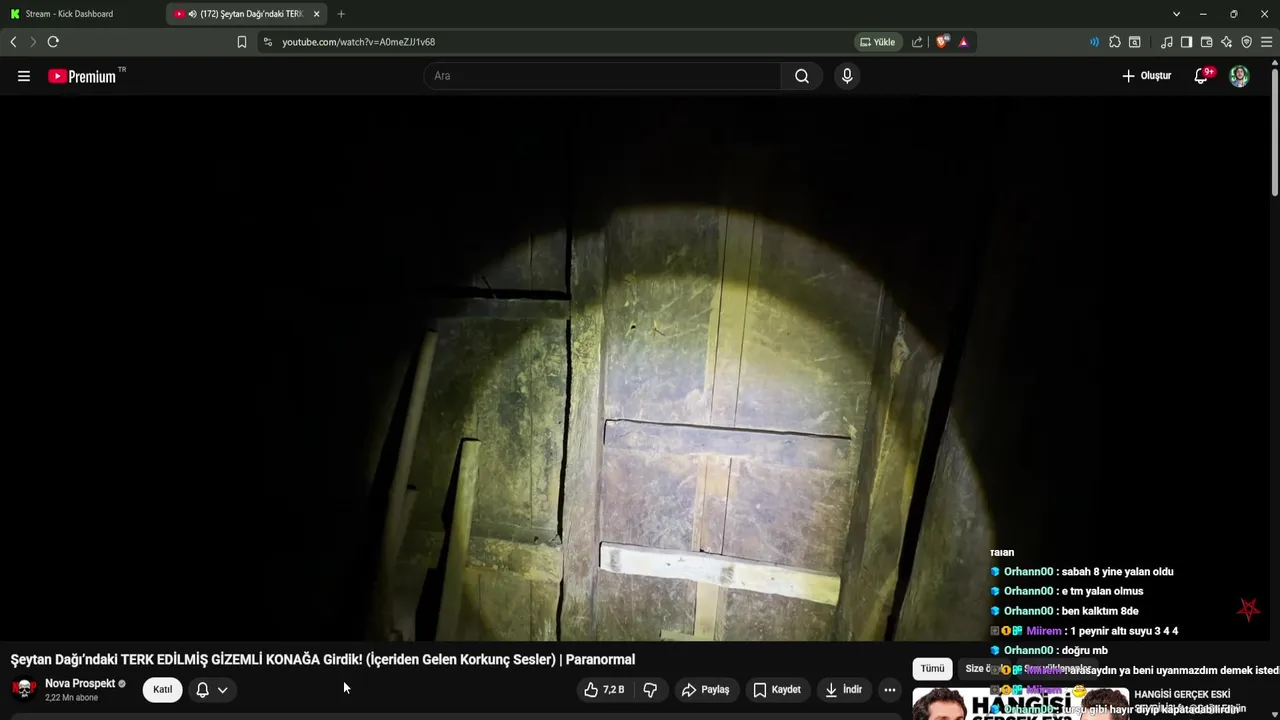Click the video title text

[x=323, y=659]
